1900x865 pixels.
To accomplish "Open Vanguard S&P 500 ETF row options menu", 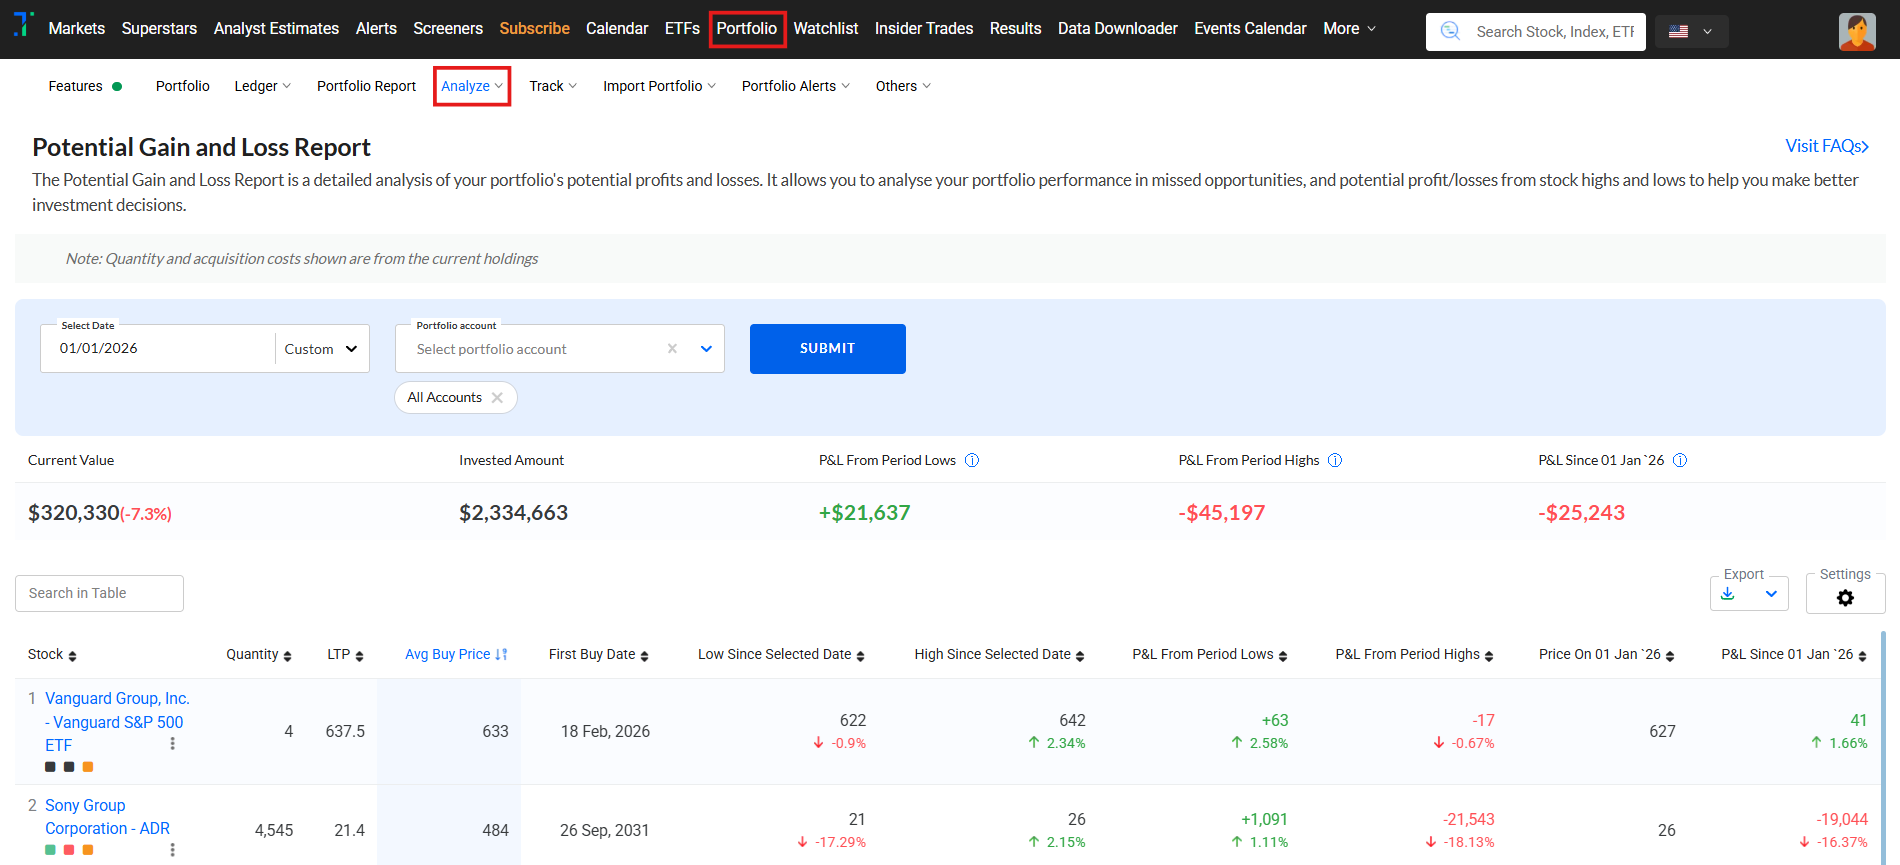I will coord(173,744).
